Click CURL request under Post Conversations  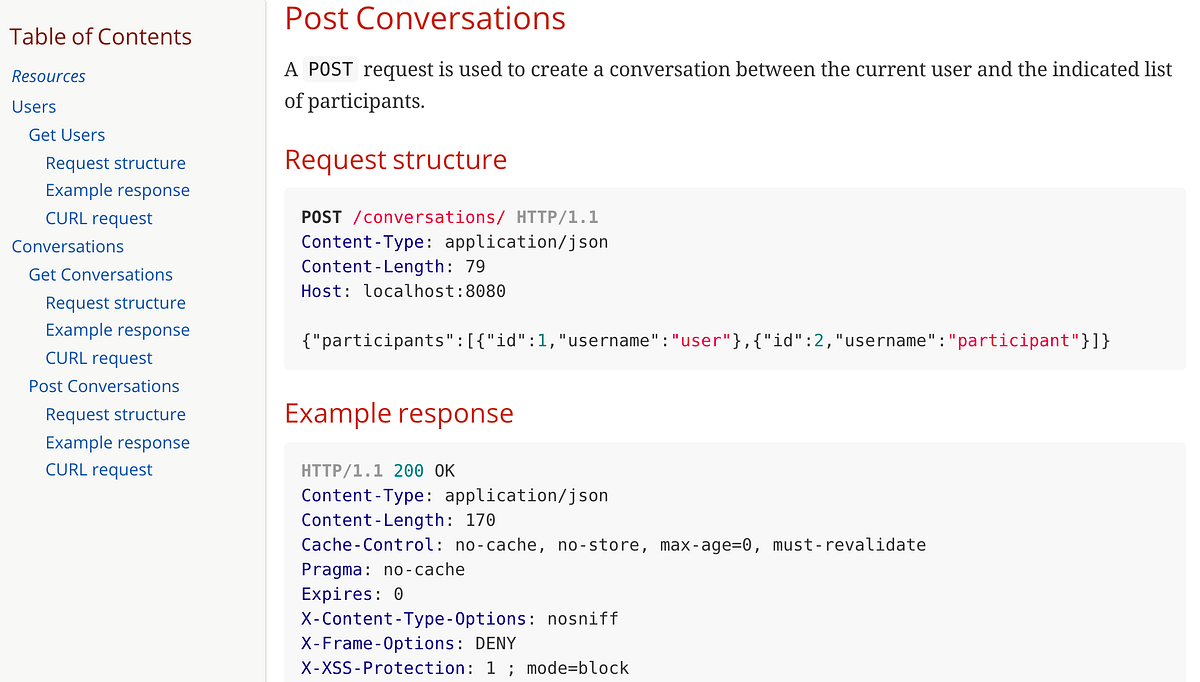pyautogui.click(x=98, y=469)
